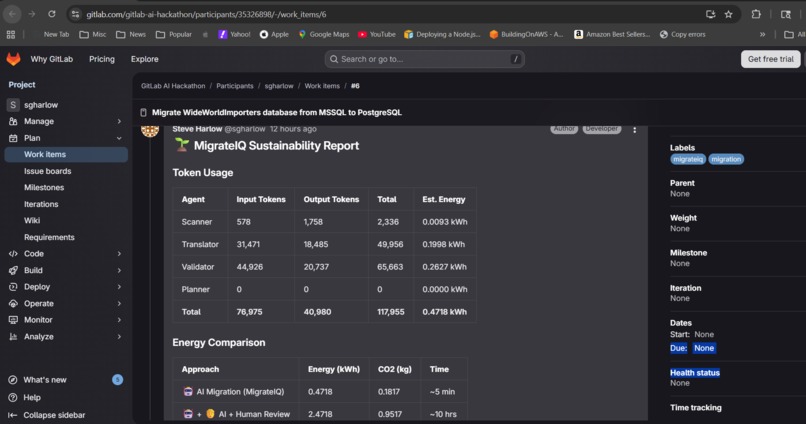
Task: Click the browser address bar URL
Action: 206,14
